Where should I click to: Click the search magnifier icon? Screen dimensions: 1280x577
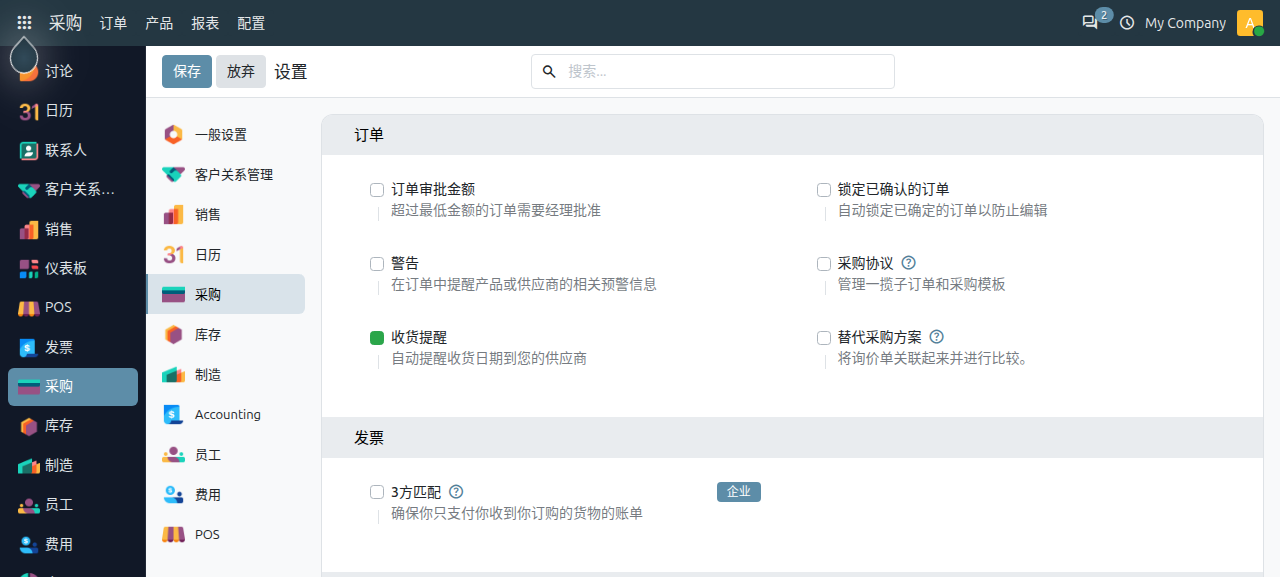point(549,72)
